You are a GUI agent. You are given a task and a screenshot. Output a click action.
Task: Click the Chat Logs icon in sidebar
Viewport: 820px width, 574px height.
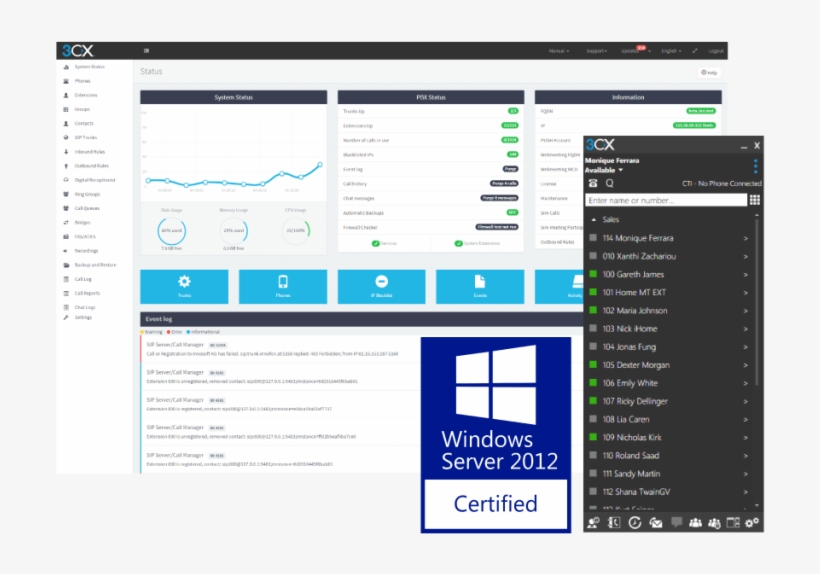[x=66, y=307]
